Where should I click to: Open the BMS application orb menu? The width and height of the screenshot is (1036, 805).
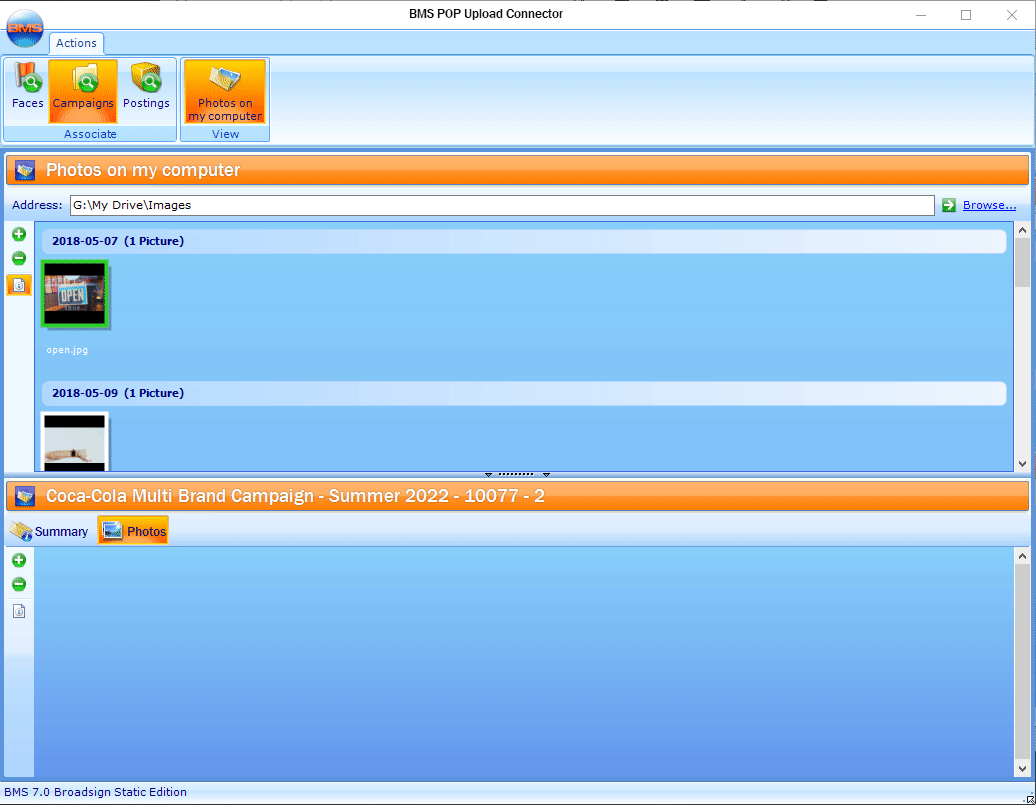24,28
